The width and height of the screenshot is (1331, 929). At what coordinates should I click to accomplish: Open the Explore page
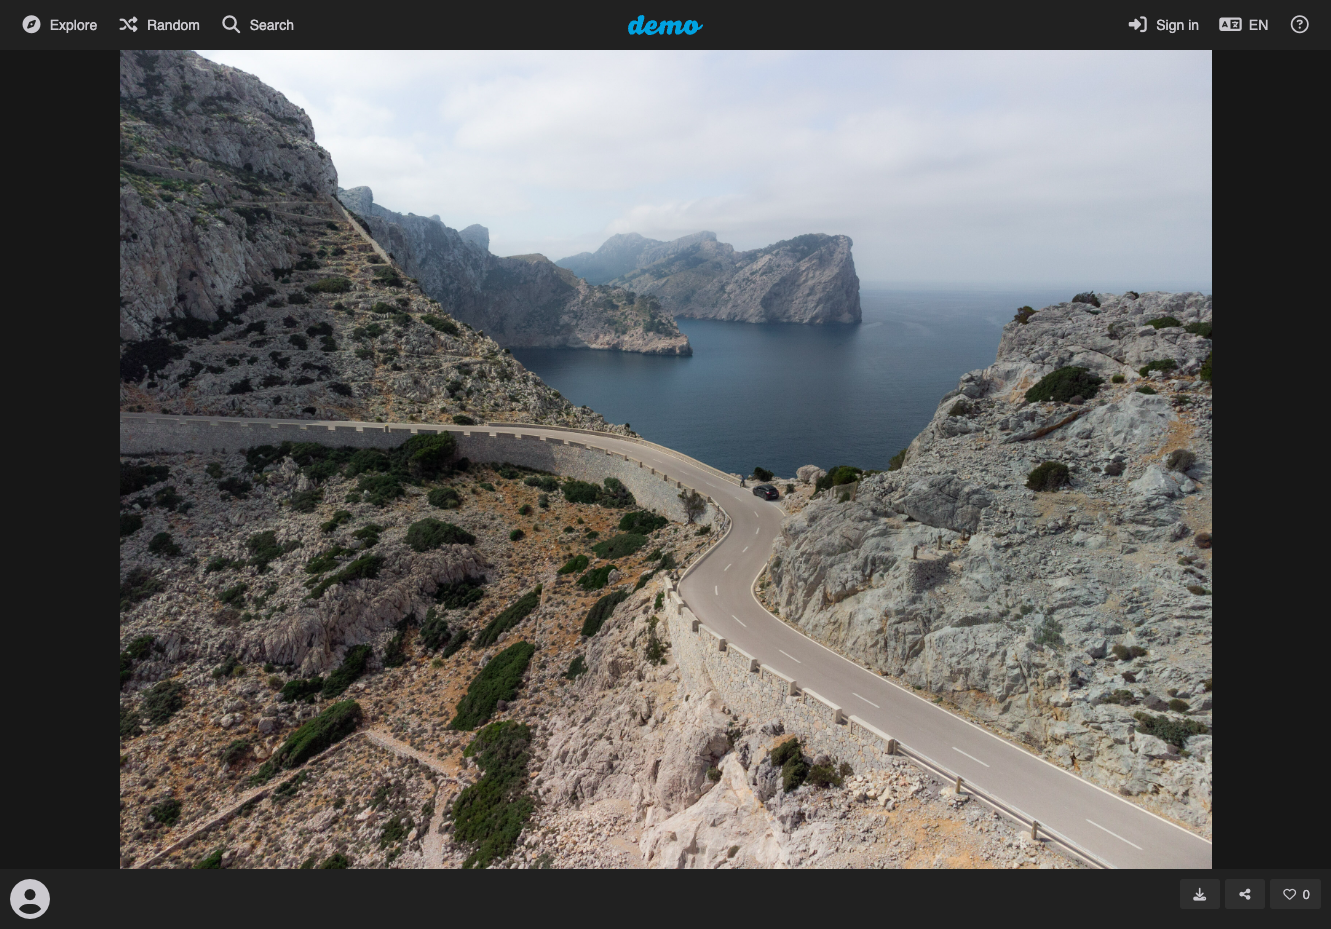[60, 25]
